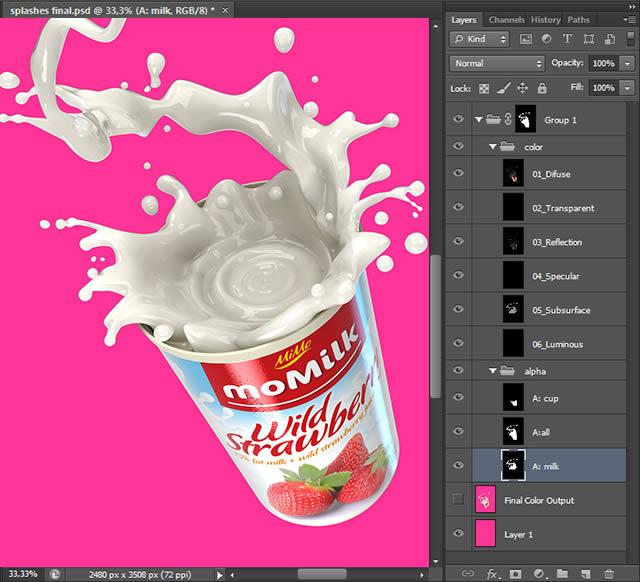The image size is (640, 582).
Task: Filter layers by adjustment layer icon
Action: click(x=546, y=39)
